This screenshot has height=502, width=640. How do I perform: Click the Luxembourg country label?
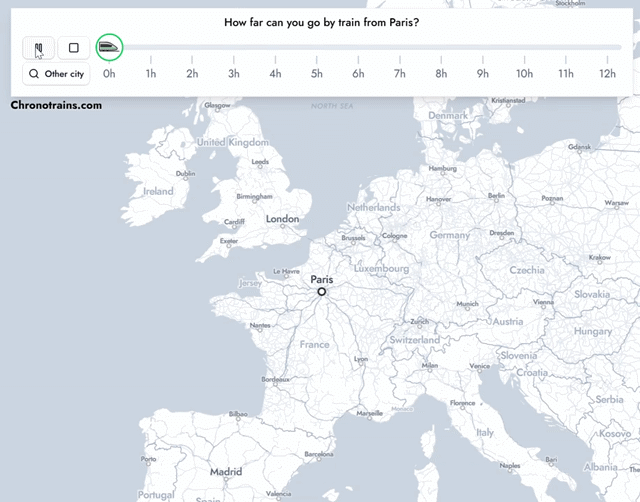click(381, 269)
